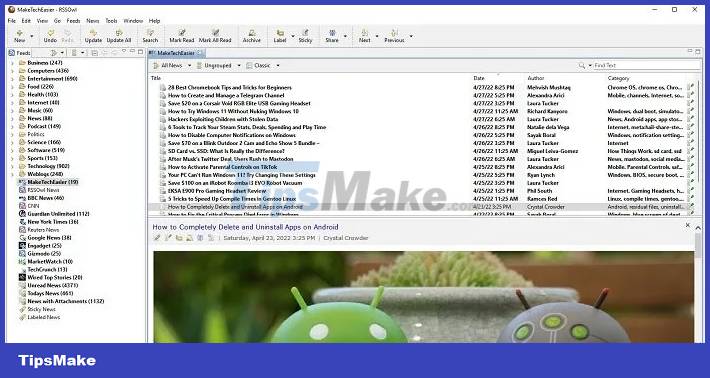Click article headline link in preview pane
This screenshot has width=710, height=378.
point(245,227)
